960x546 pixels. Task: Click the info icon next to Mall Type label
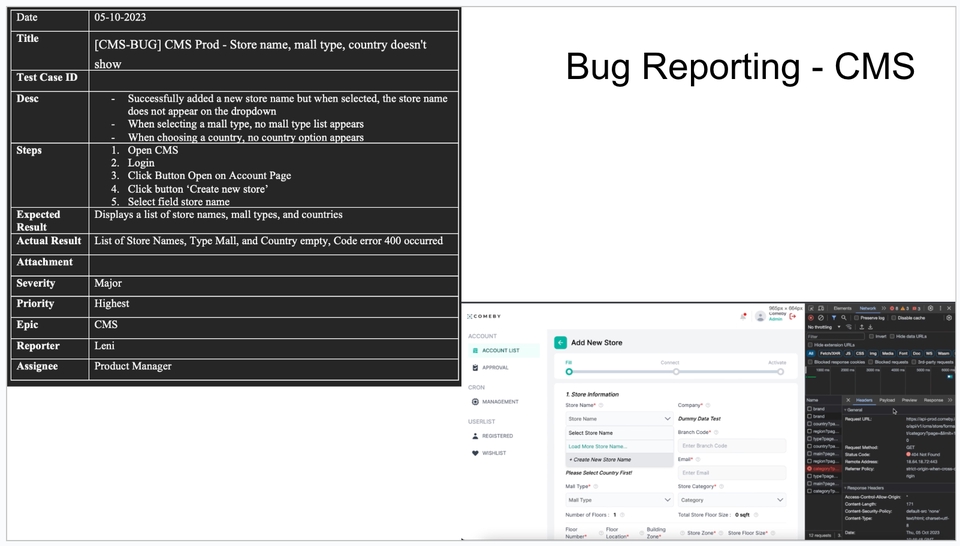596,487
